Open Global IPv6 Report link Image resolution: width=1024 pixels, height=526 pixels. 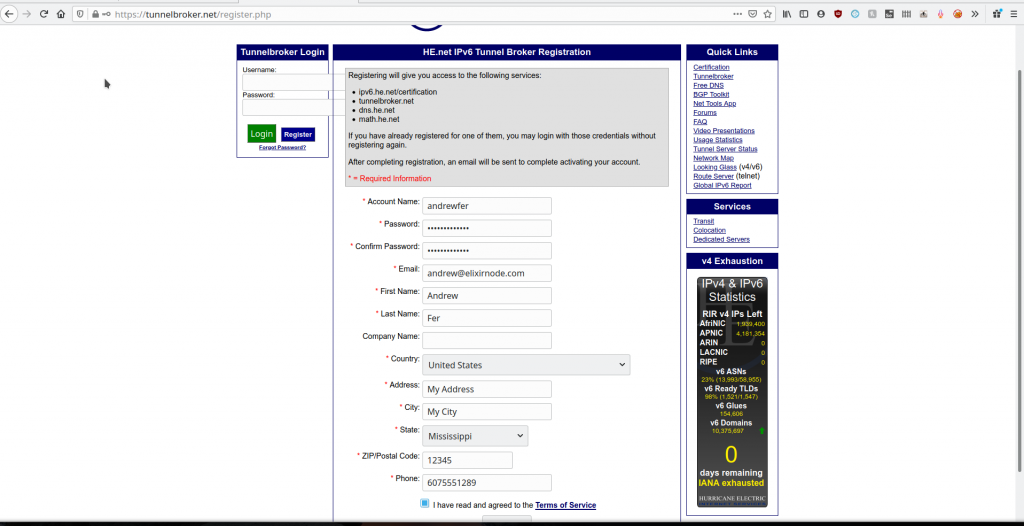coord(722,186)
